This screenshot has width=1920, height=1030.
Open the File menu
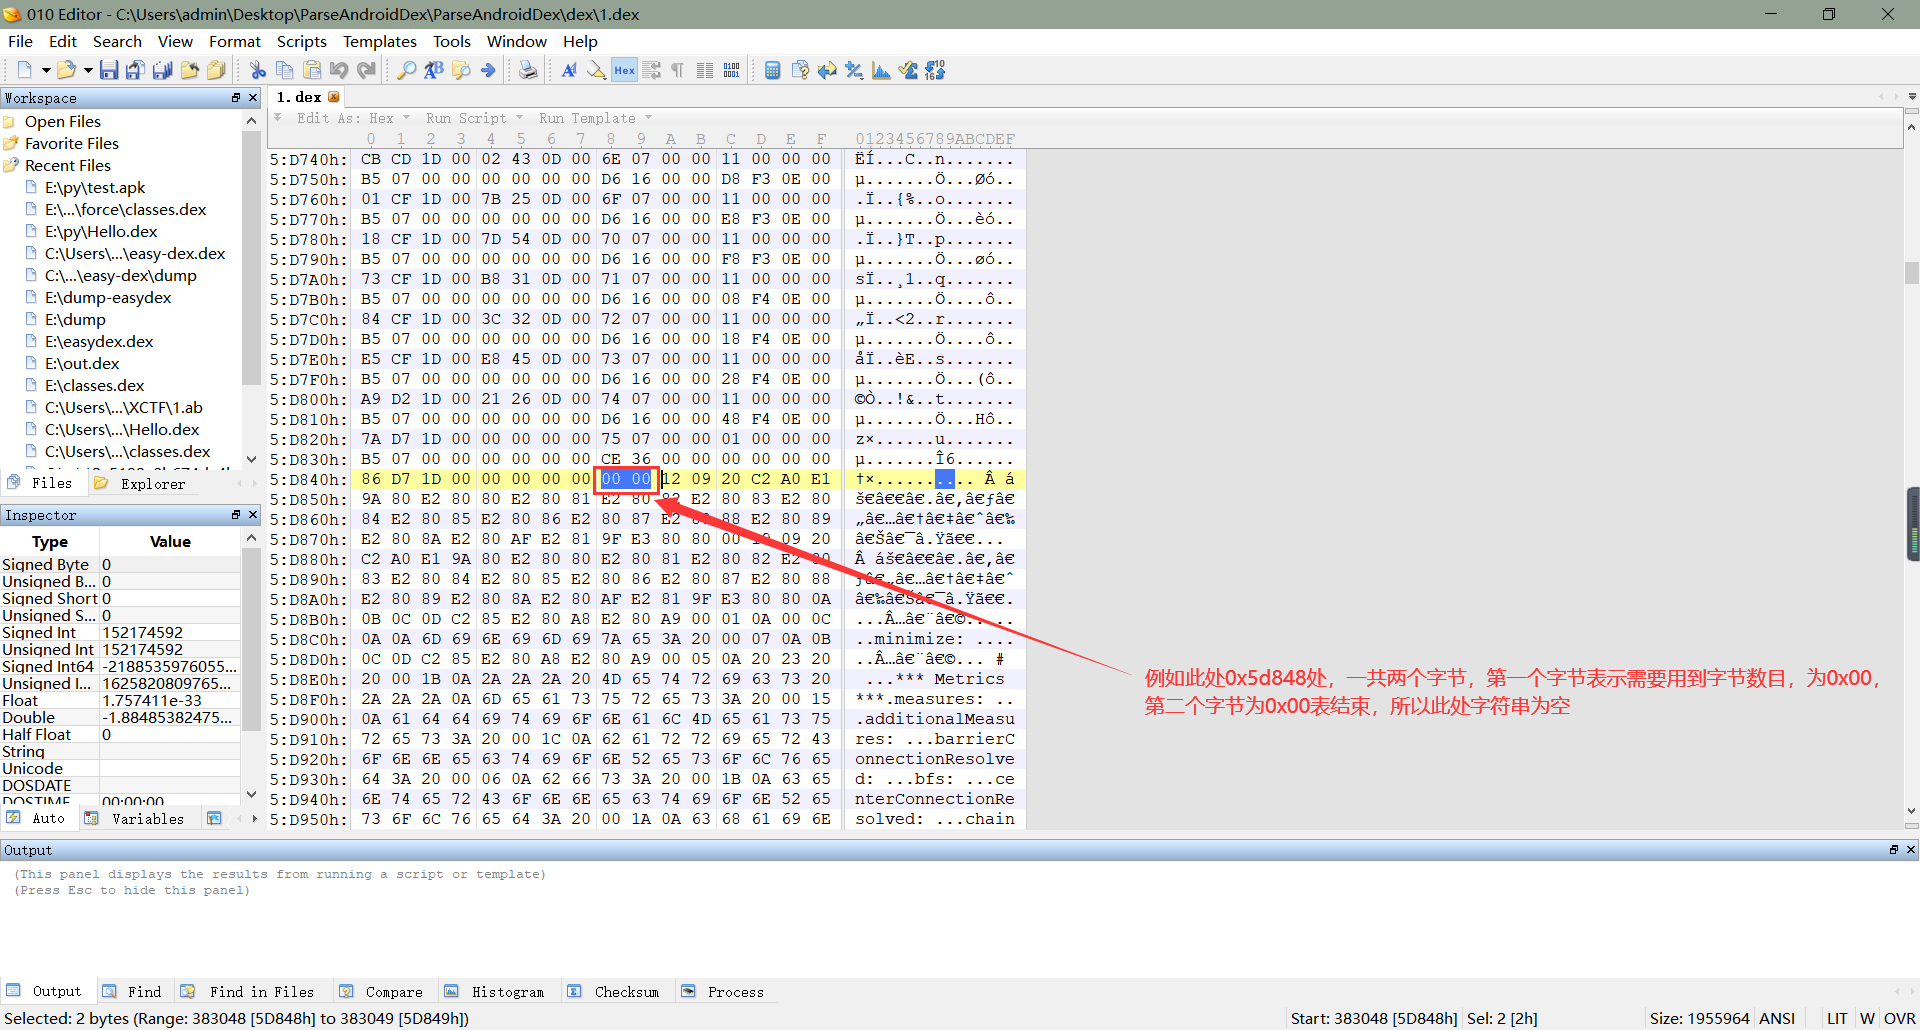tap(20, 41)
